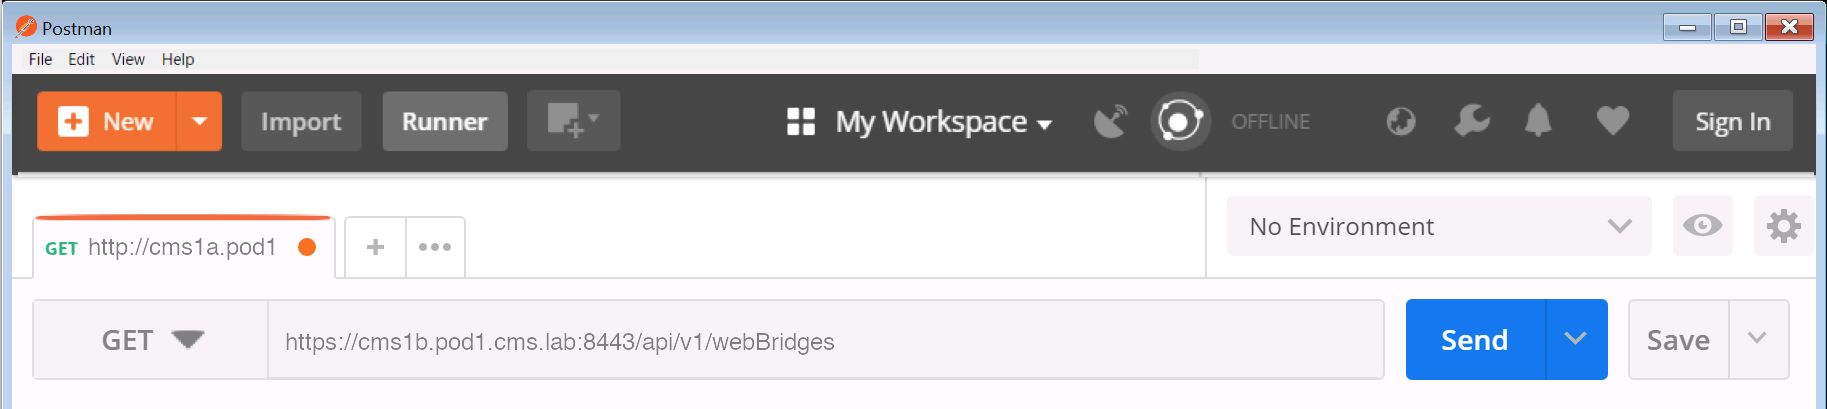This screenshot has width=1827, height=409.
Task: Expand the New button dropdown arrow
Action: 200,121
